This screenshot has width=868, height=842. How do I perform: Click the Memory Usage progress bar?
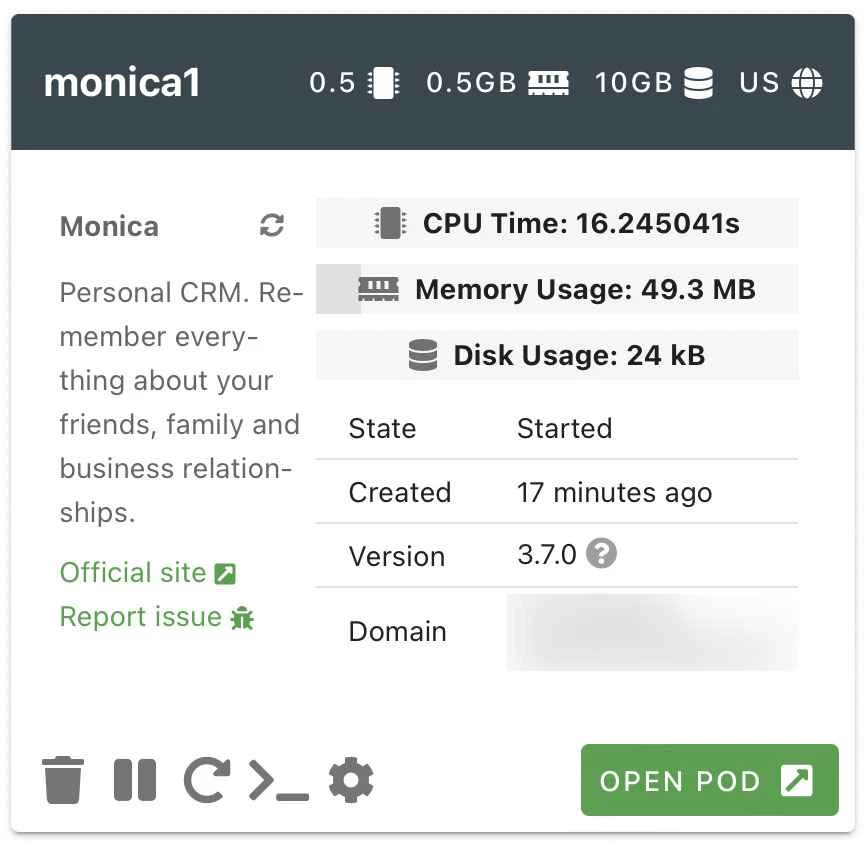(557, 290)
